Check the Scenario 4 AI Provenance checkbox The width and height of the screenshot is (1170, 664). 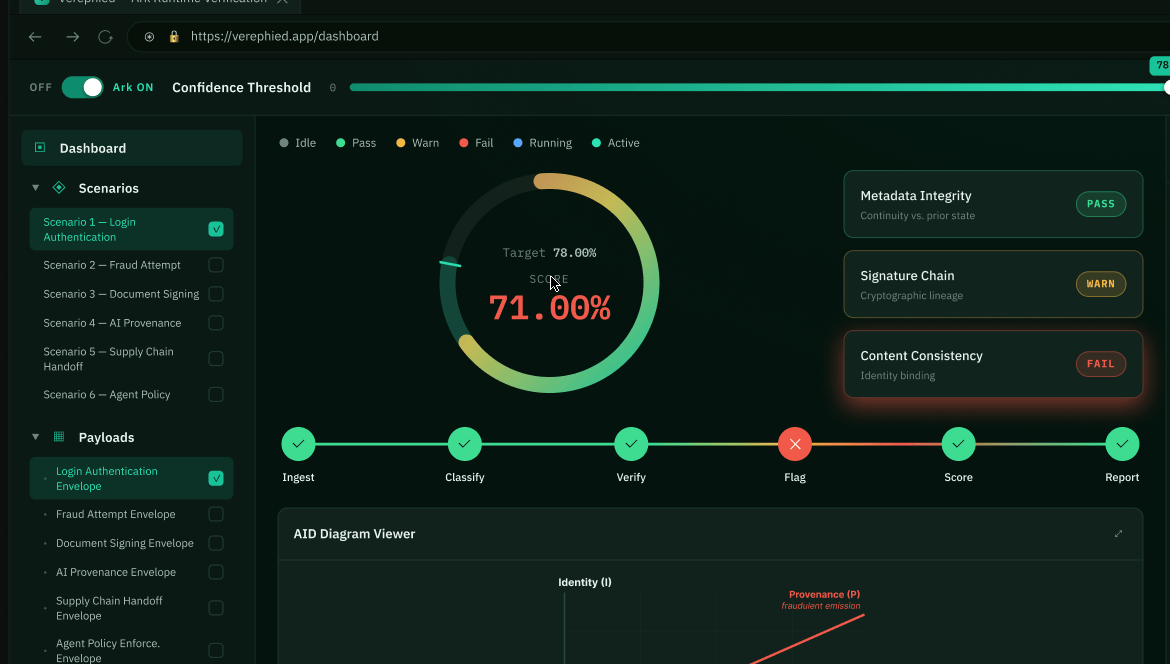[x=216, y=323]
